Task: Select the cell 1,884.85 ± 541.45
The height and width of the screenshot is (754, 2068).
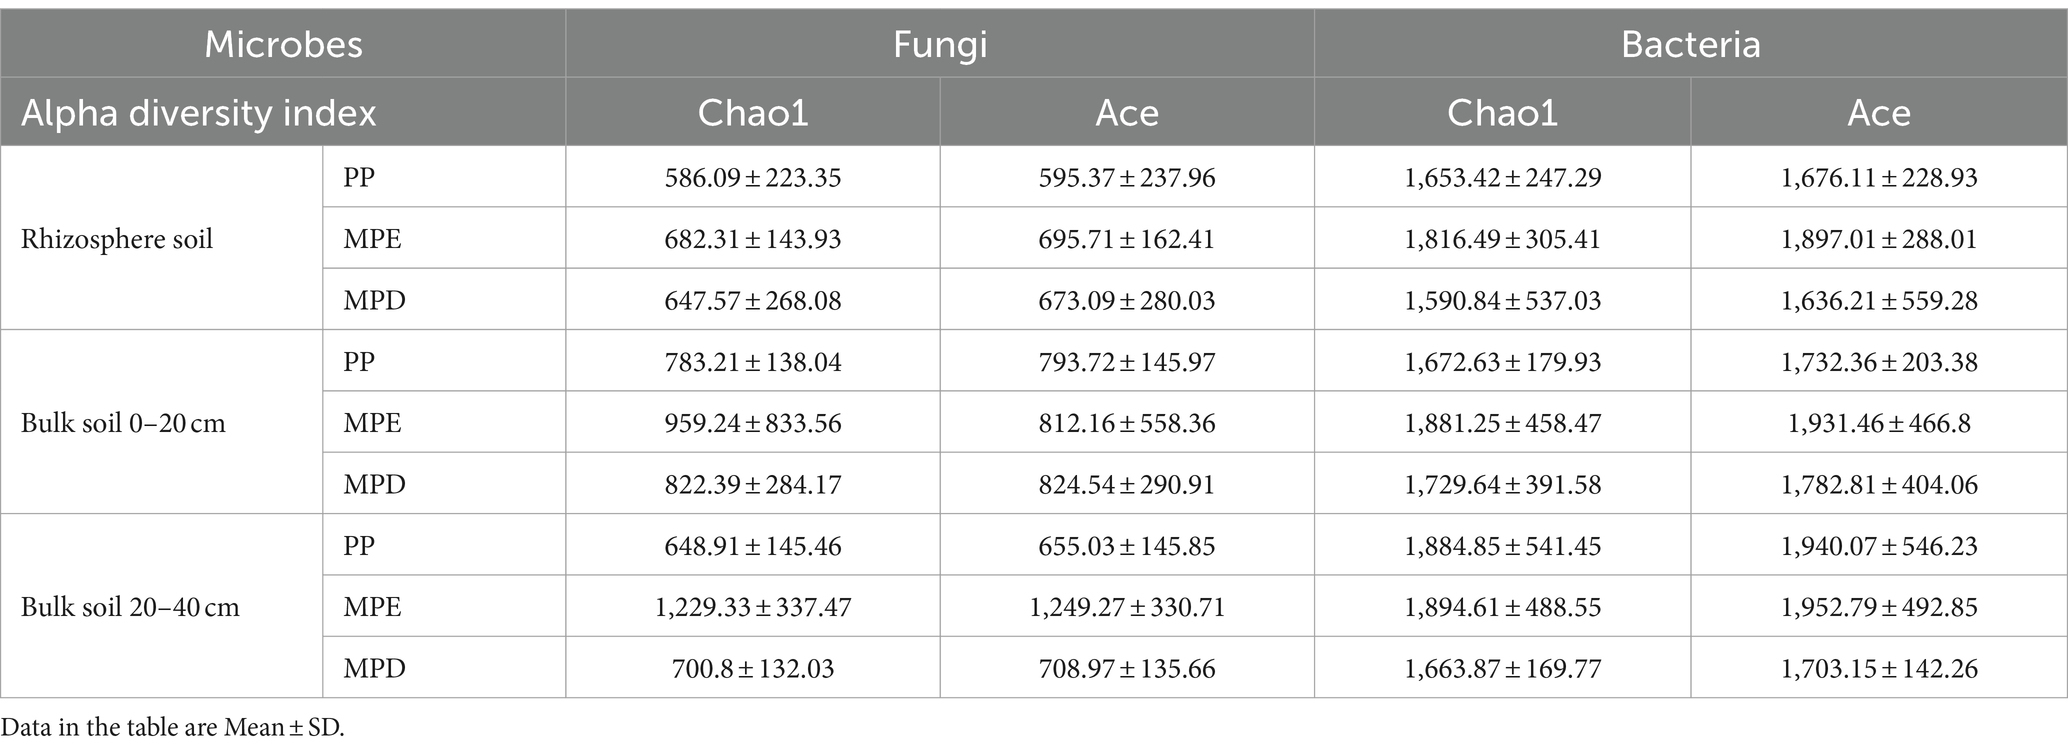Action: click(1503, 546)
